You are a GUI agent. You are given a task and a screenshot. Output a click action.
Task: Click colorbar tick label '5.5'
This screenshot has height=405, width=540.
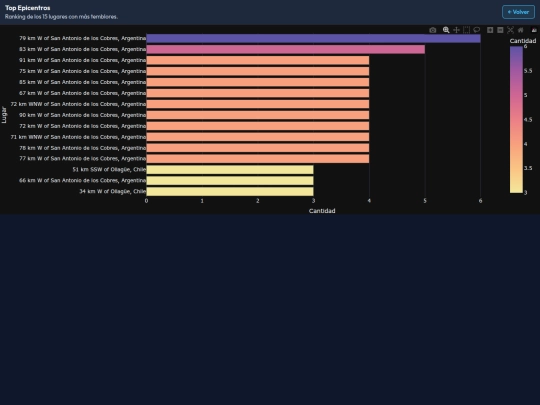click(x=528, y=71)
